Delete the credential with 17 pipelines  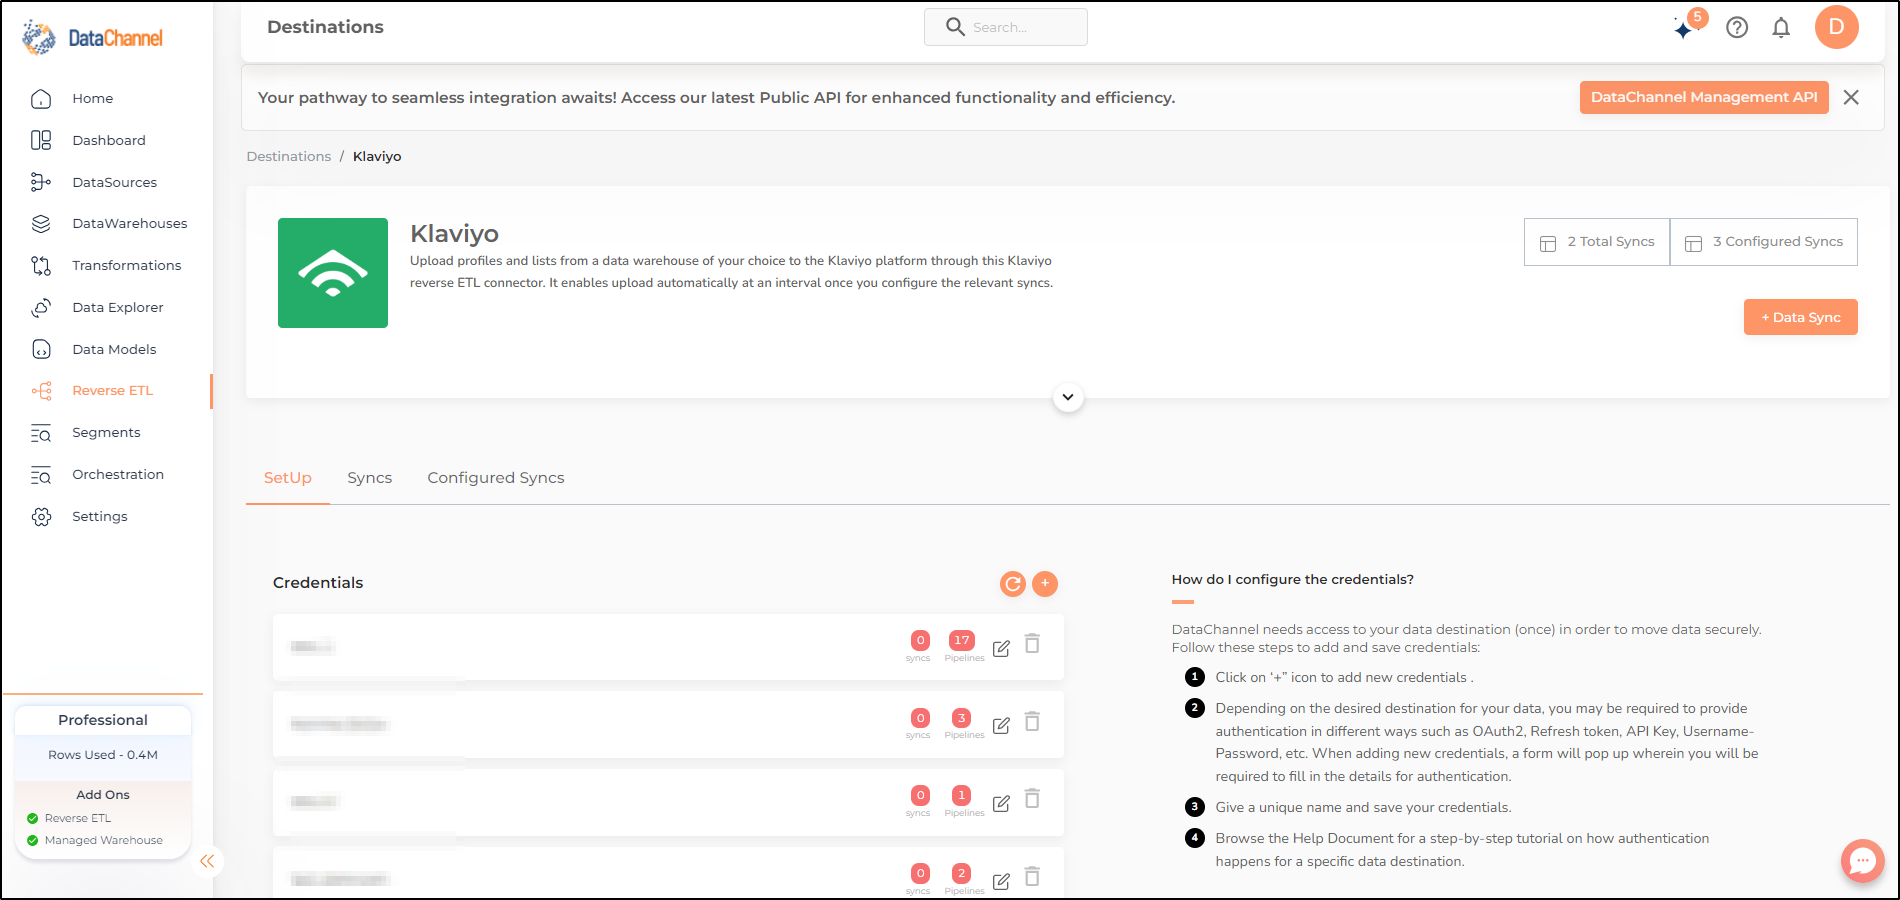(x=1033, y=644)
